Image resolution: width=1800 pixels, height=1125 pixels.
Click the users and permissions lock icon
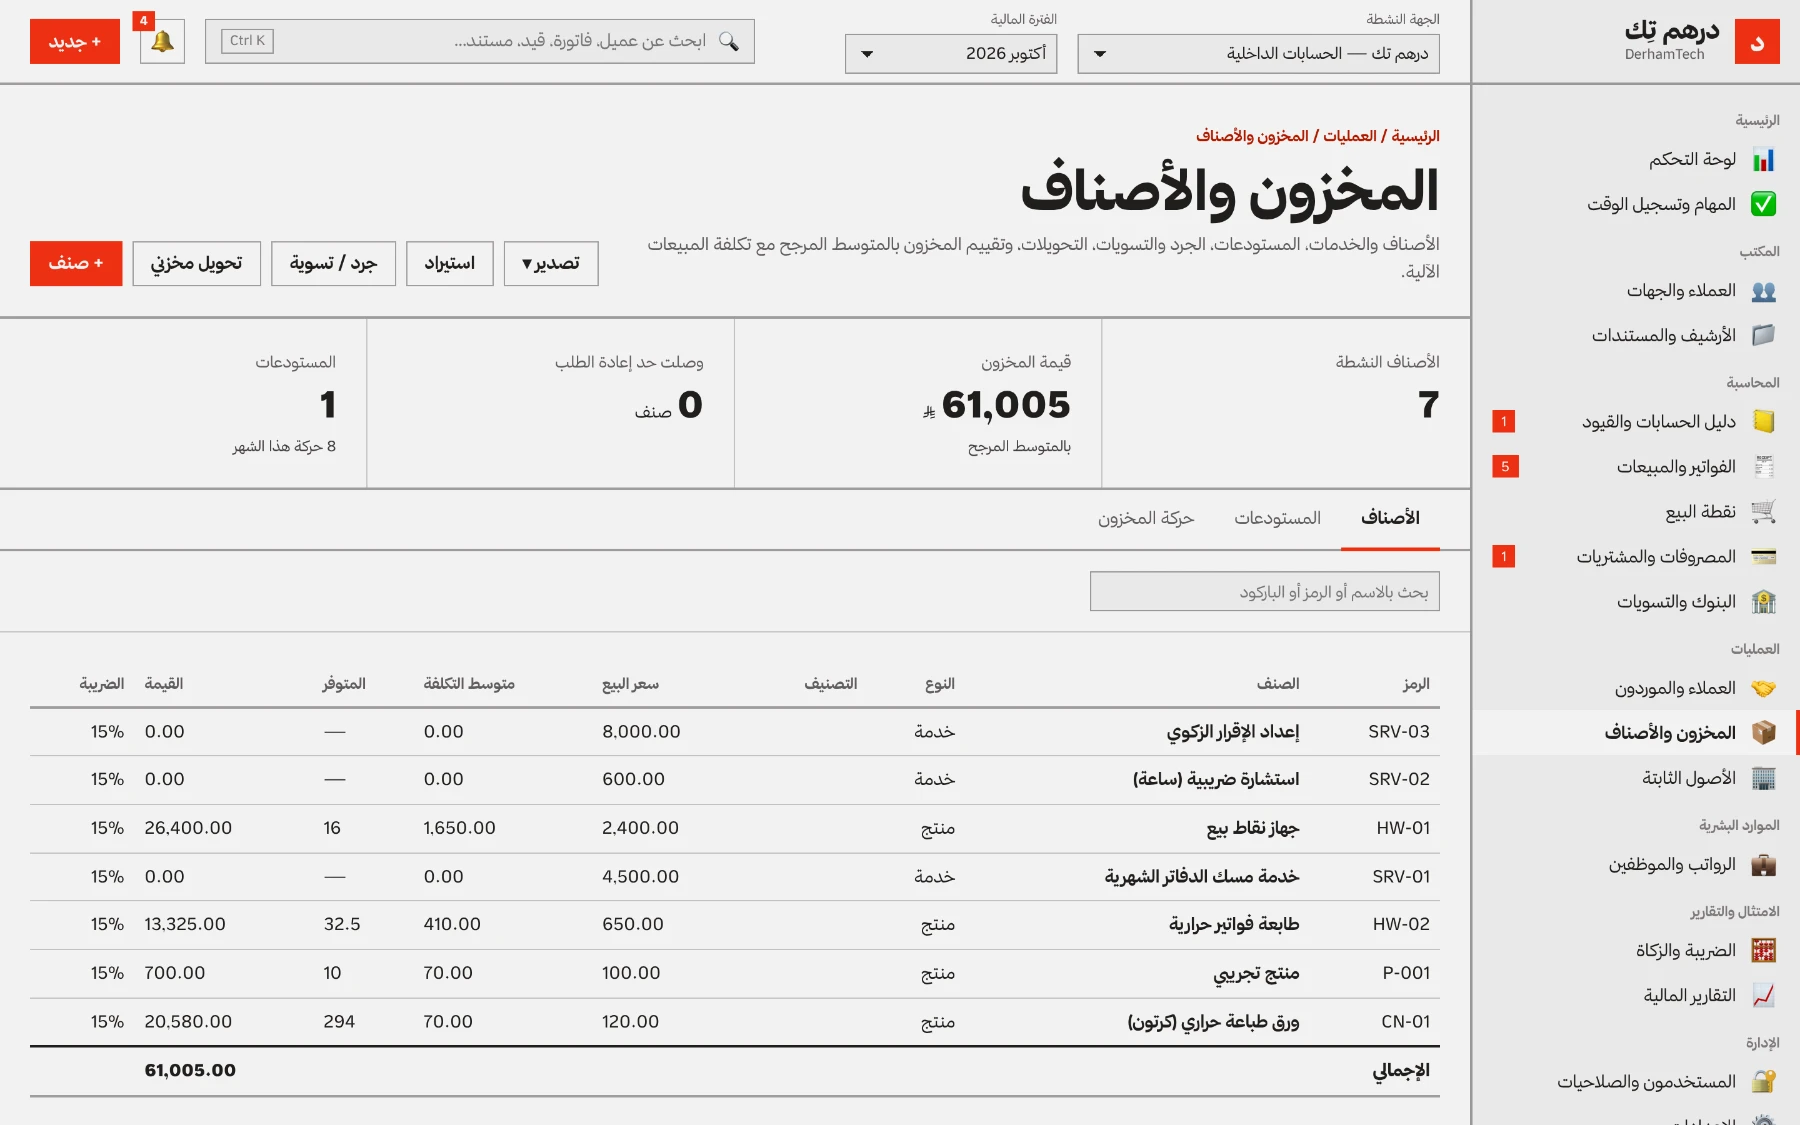tap(1763, 1082)
